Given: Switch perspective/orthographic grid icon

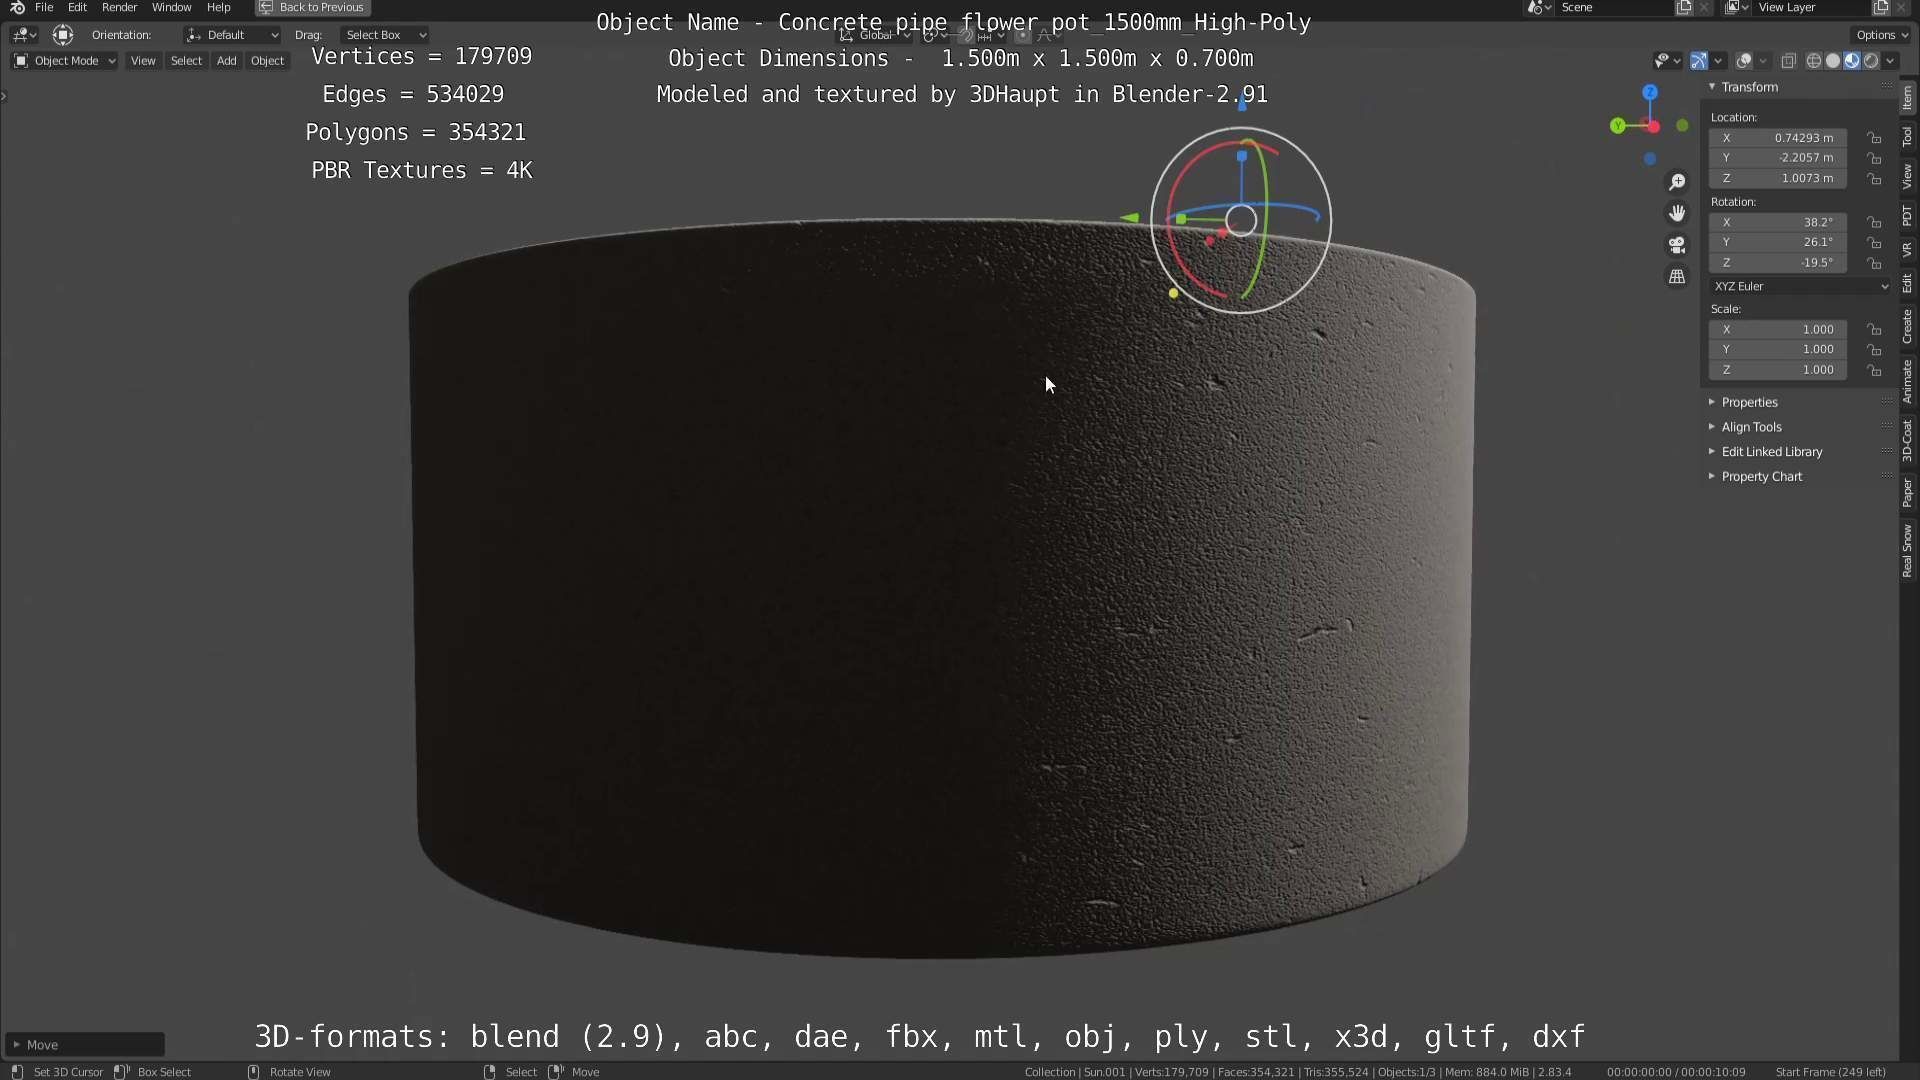Looking at the screenshot, I should [x=1677, y=276].
